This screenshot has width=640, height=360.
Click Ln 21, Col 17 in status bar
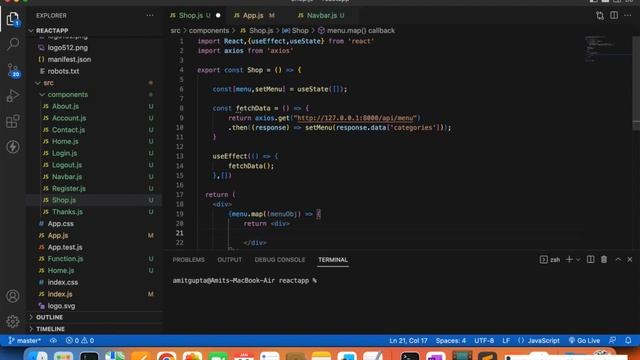(408, 340)
